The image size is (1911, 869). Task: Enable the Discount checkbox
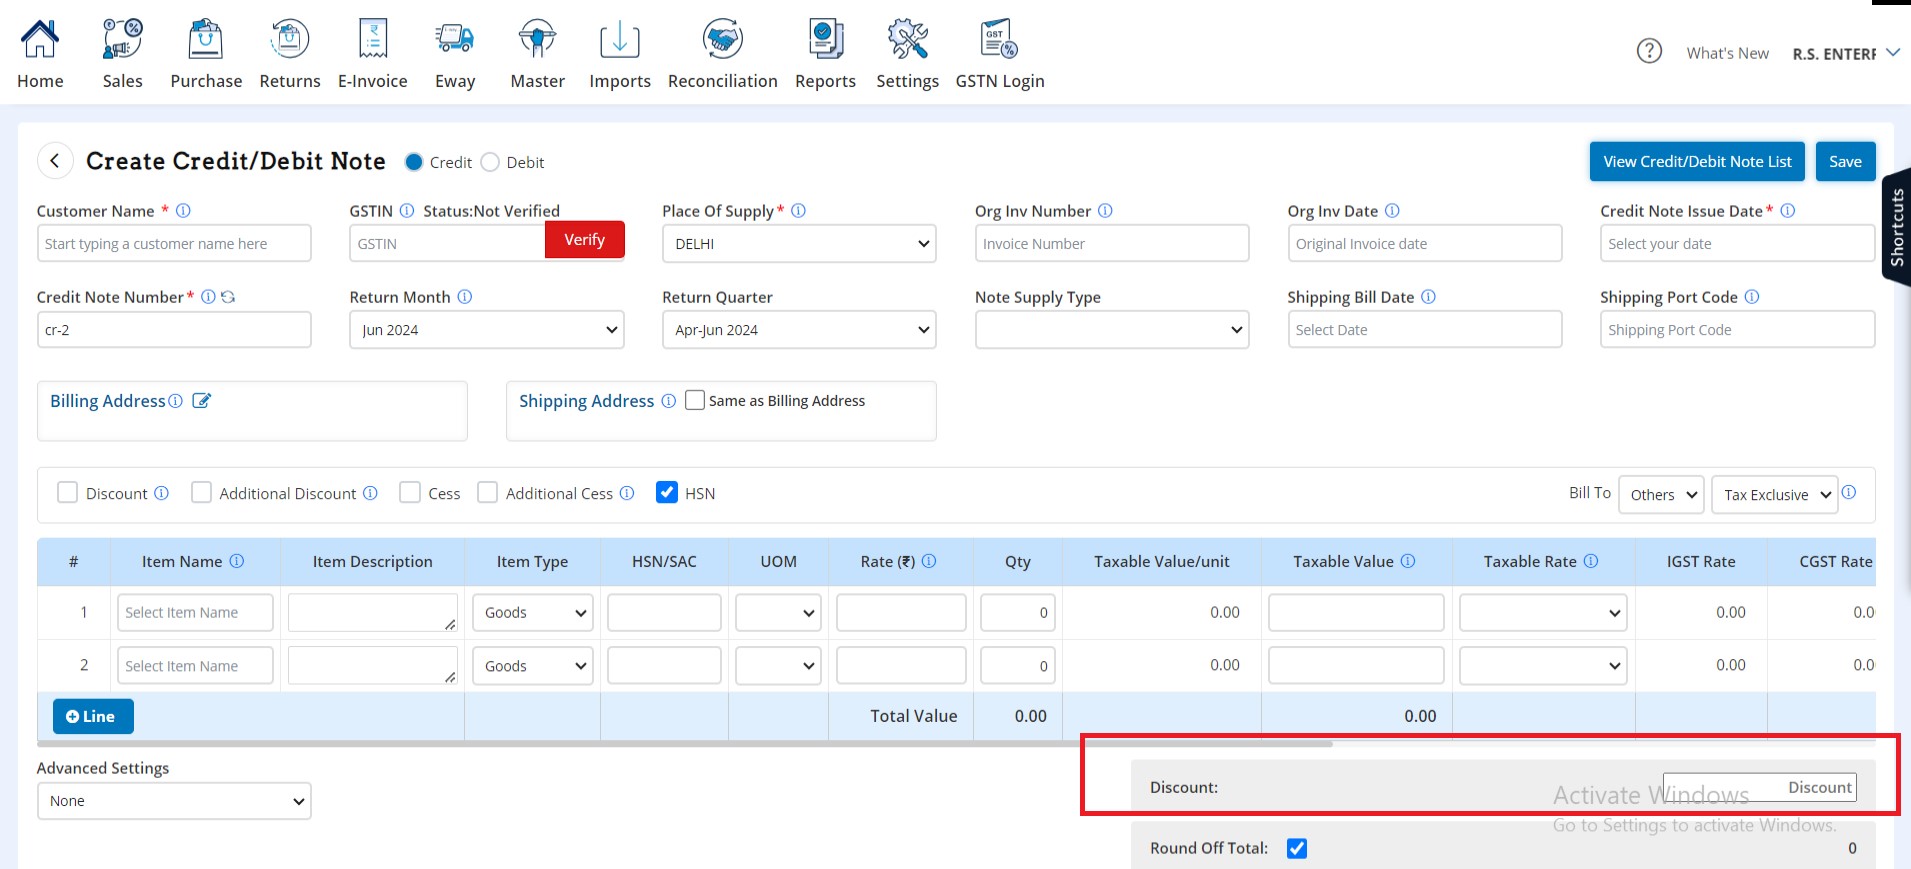point(67,492)
